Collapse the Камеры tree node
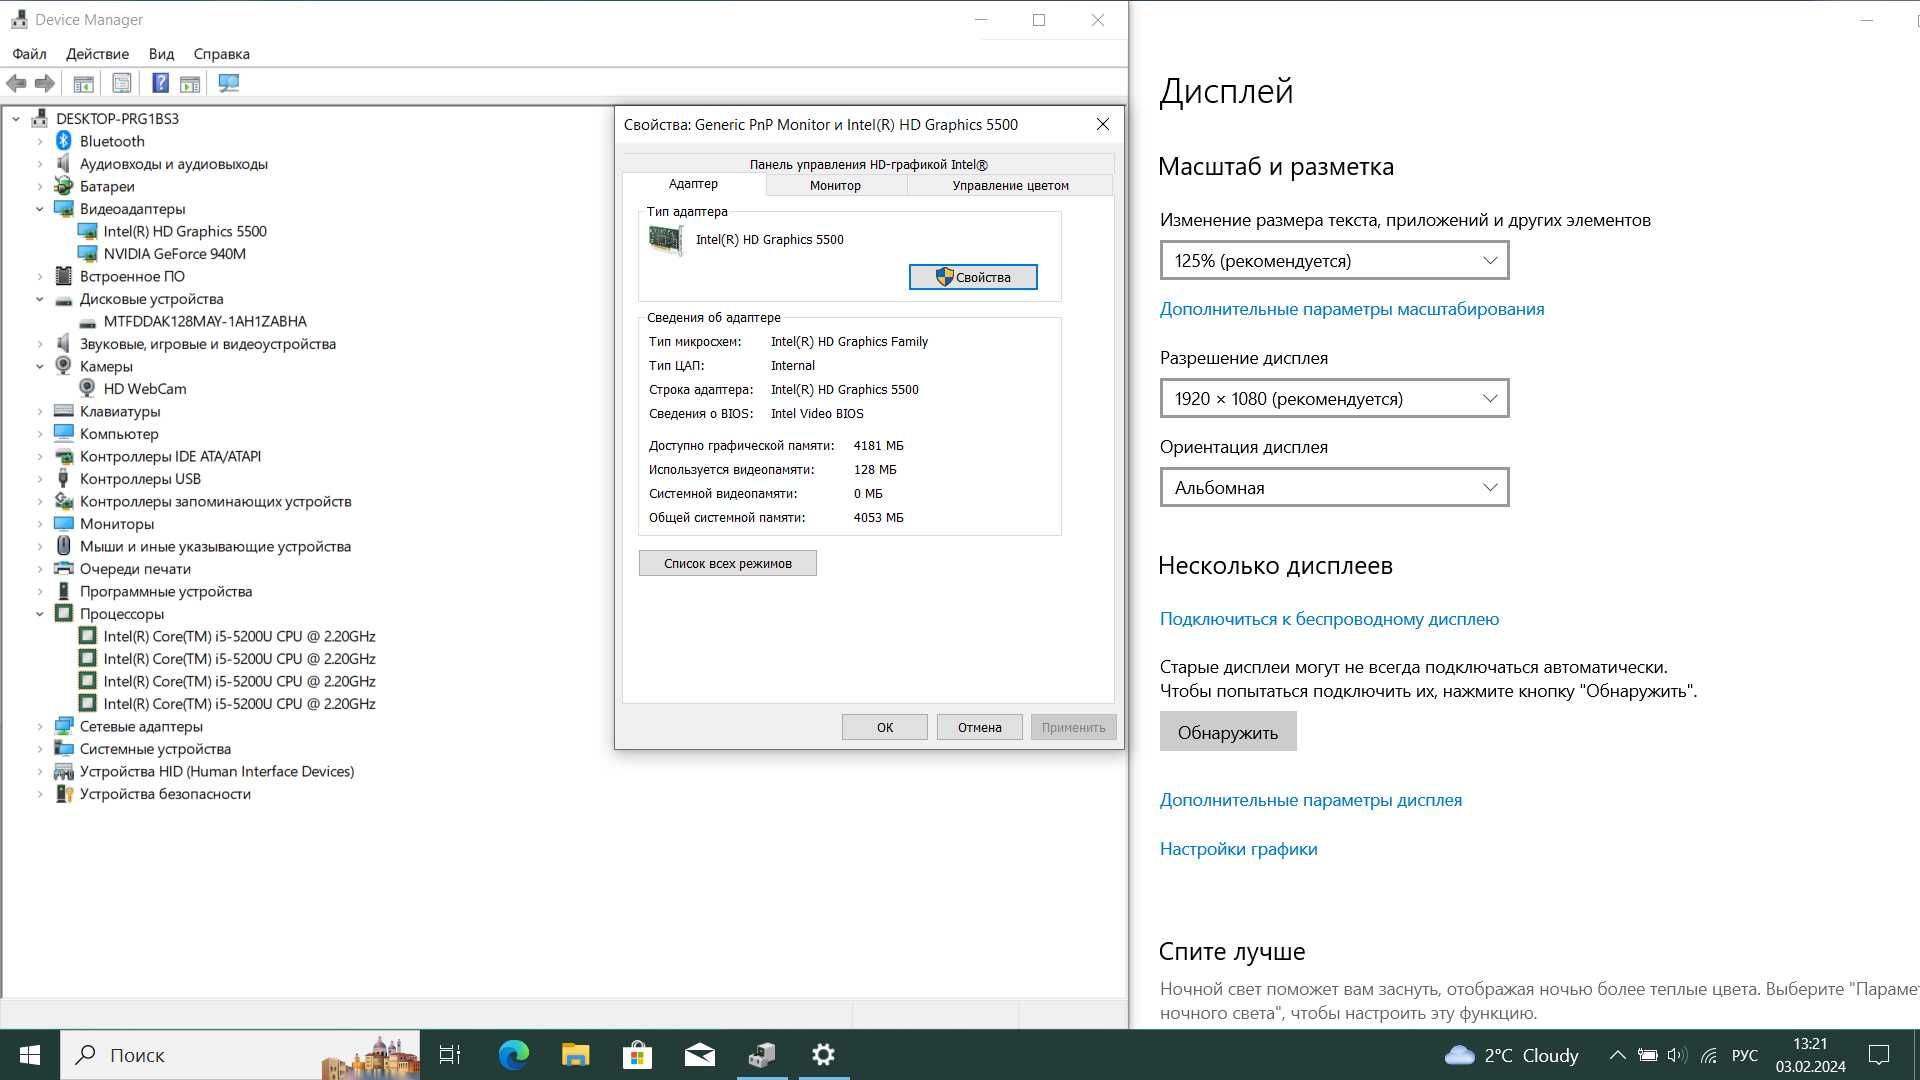This screenshot has width=1920, height=1080. (x=40, y=367)
